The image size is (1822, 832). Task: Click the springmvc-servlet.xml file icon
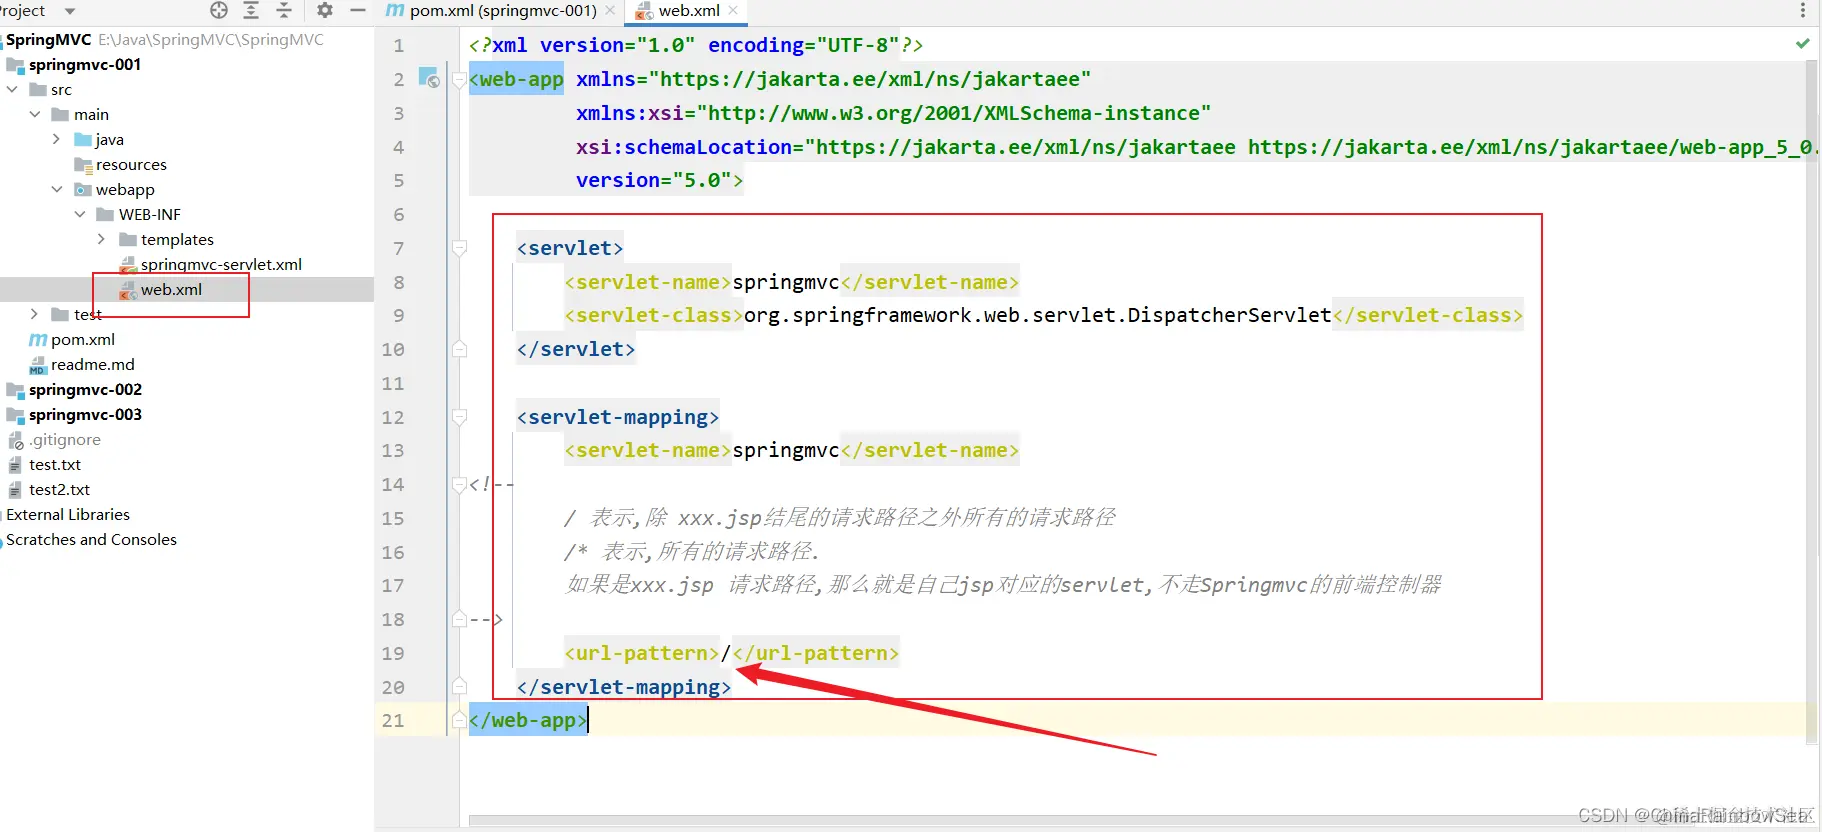point(128,265)
